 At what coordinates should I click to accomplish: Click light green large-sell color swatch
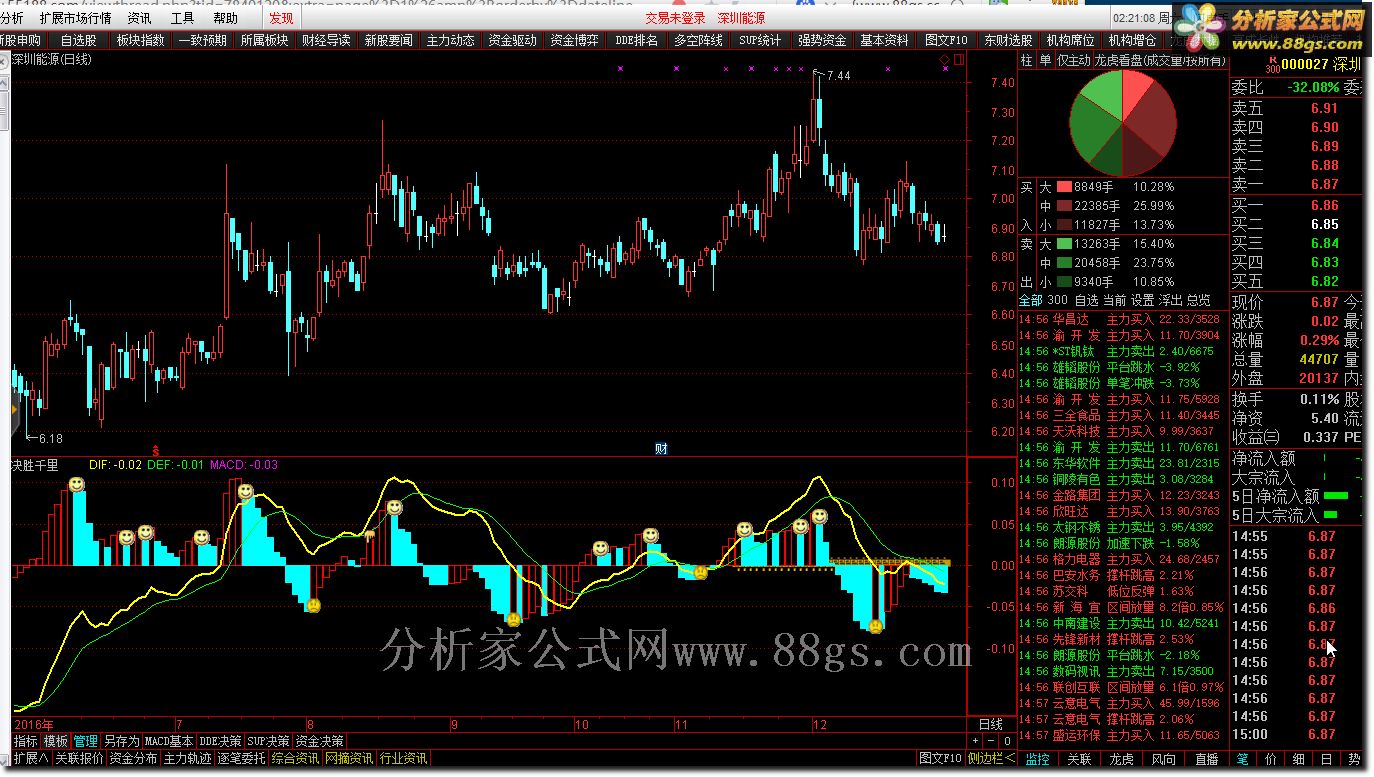1064,244
